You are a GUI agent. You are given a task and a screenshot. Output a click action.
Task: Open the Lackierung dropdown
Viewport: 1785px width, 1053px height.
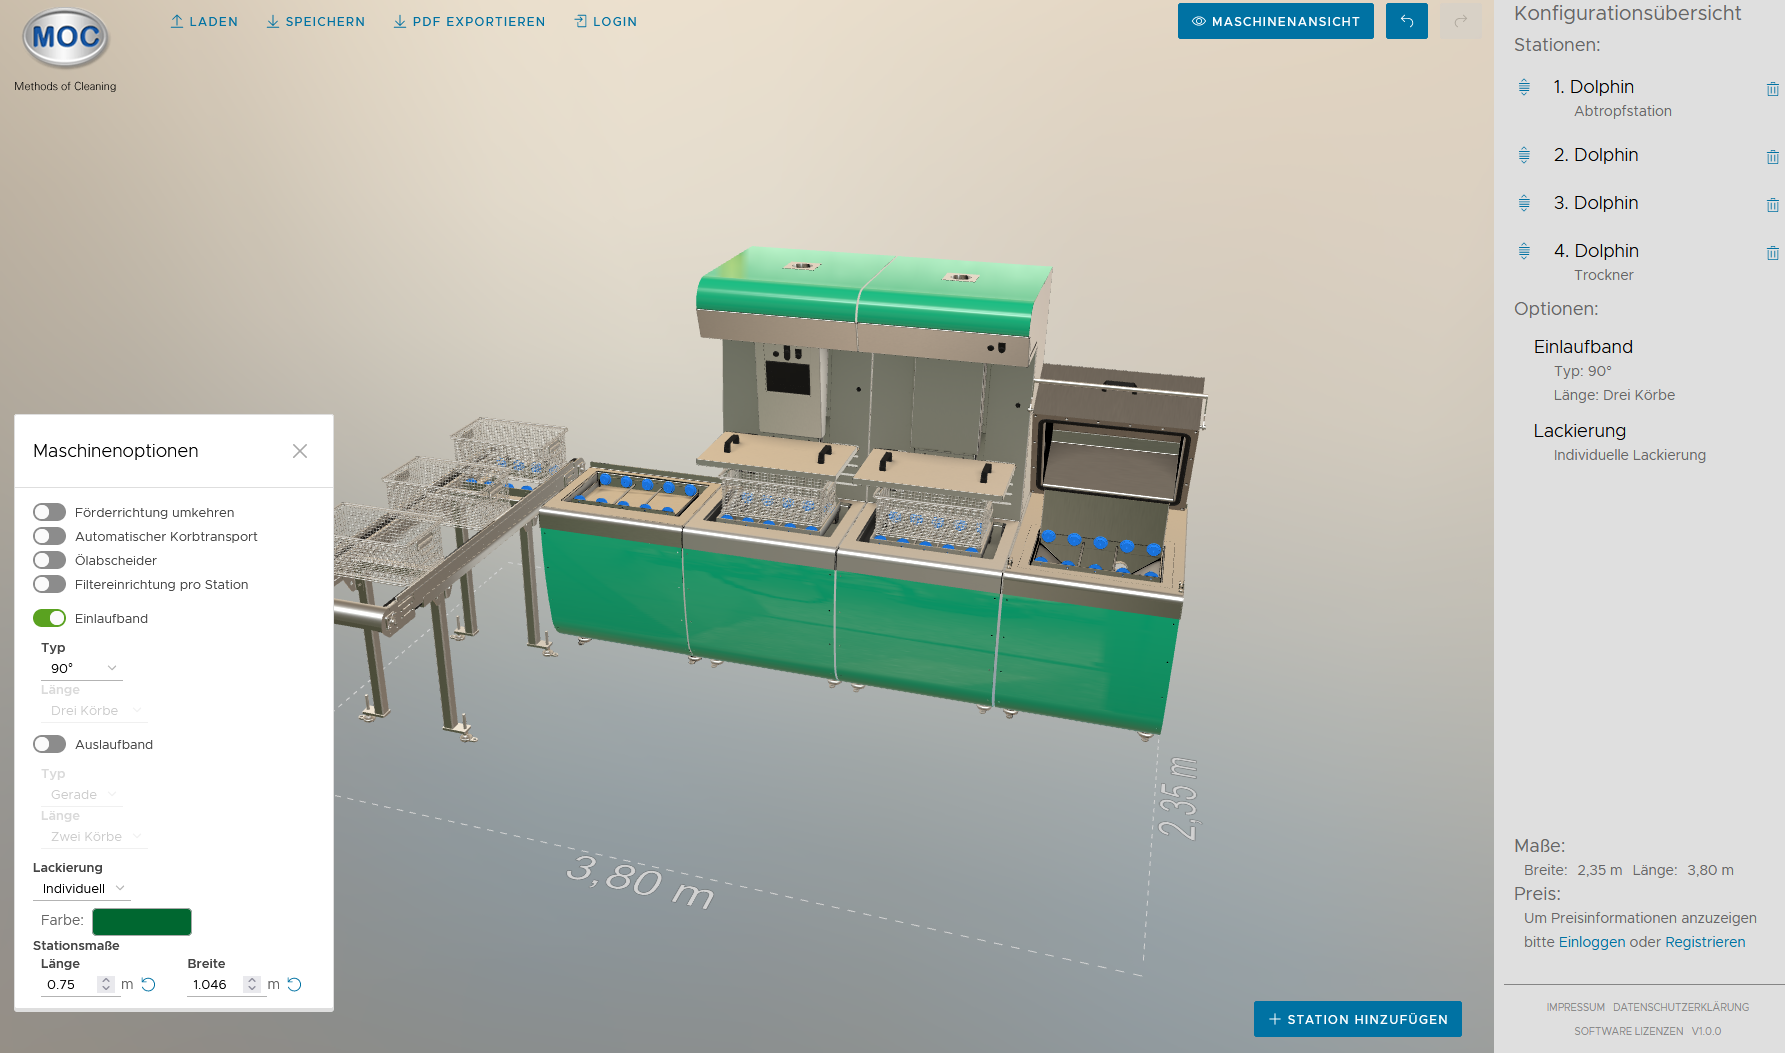tap(82, 888)
